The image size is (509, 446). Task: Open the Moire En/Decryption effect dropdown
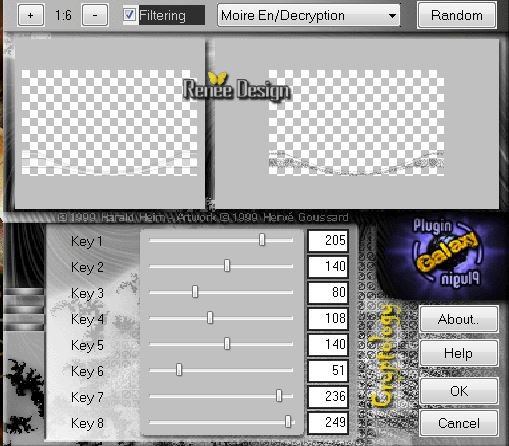pos(308,15)
